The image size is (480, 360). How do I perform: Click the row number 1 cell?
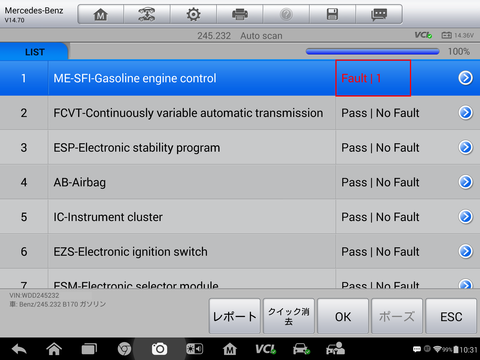click(x=24, y=78)
